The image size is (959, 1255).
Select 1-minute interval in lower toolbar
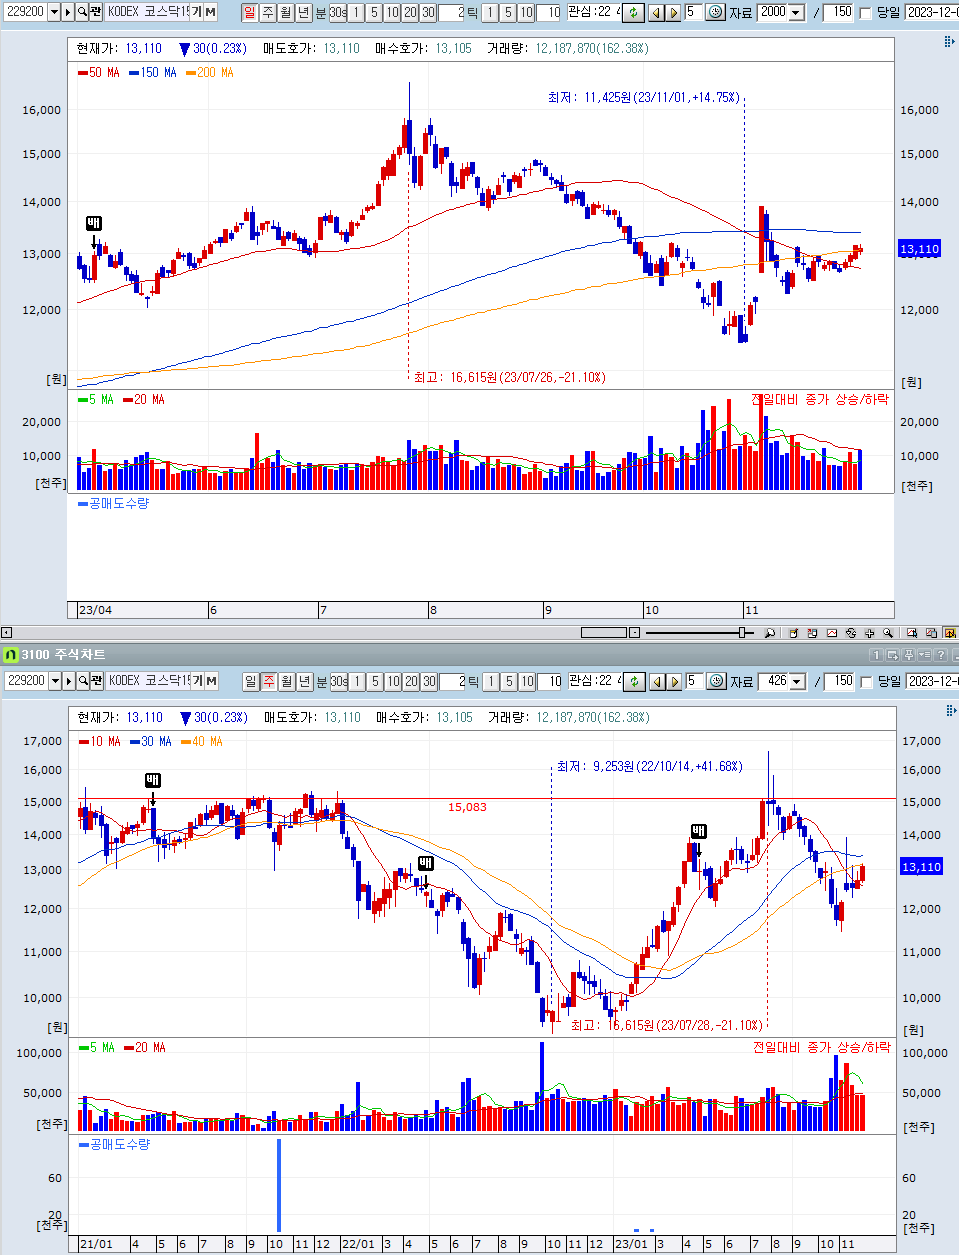[x=357, y=681]
